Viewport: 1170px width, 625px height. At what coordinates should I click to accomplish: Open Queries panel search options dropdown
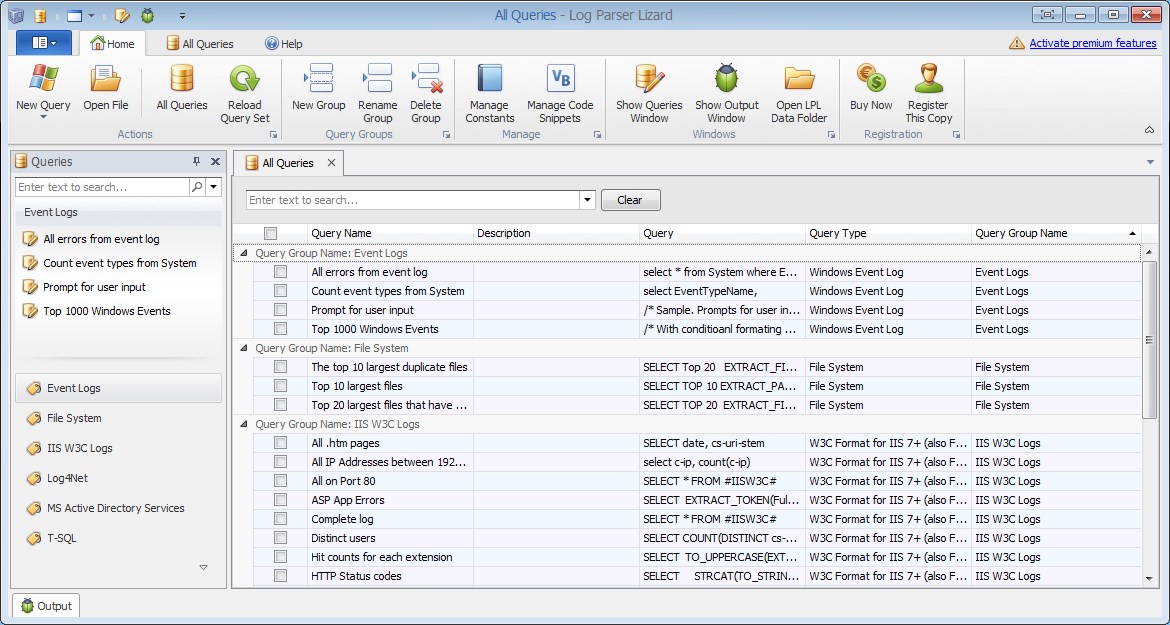[214, 186]
